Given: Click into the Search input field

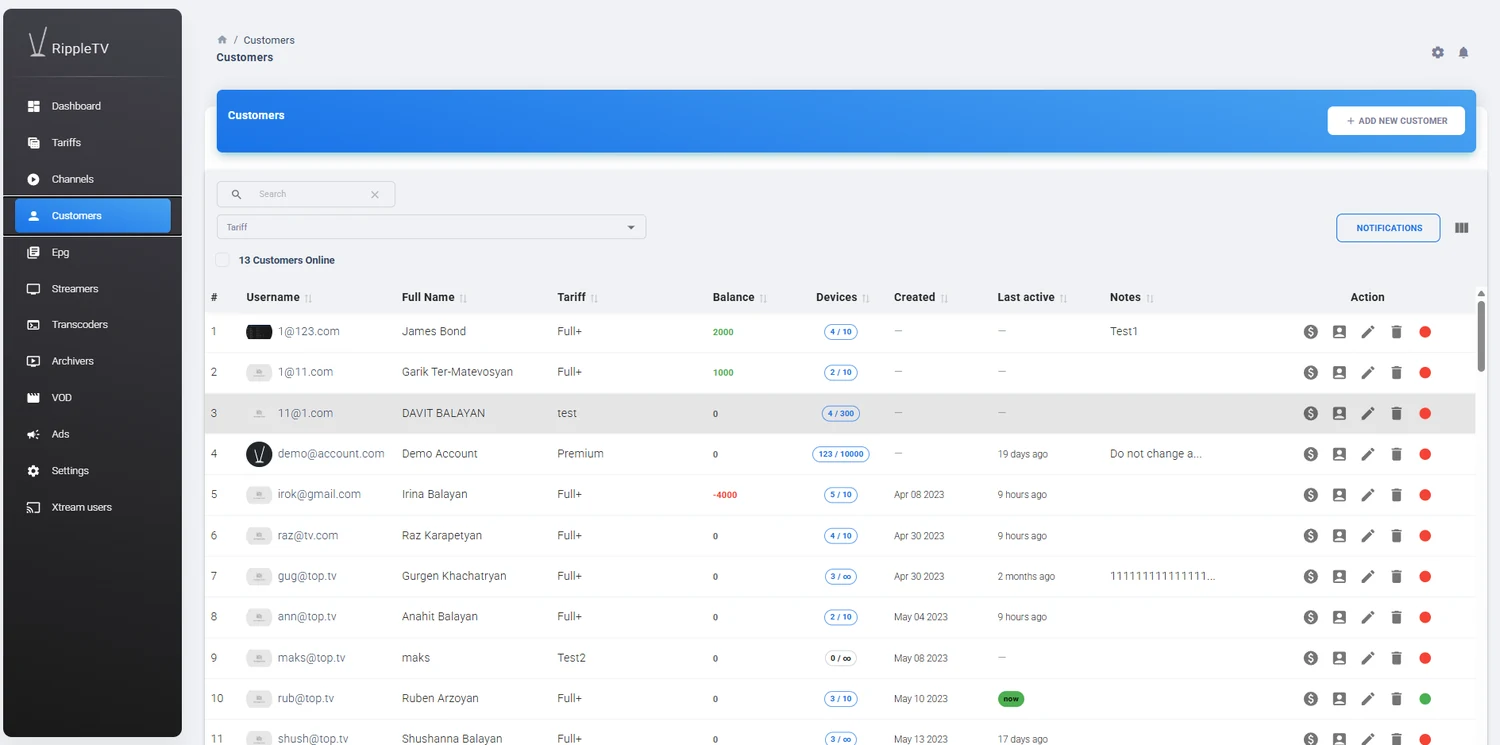Looking at the screenshot, I should [306, 194].
